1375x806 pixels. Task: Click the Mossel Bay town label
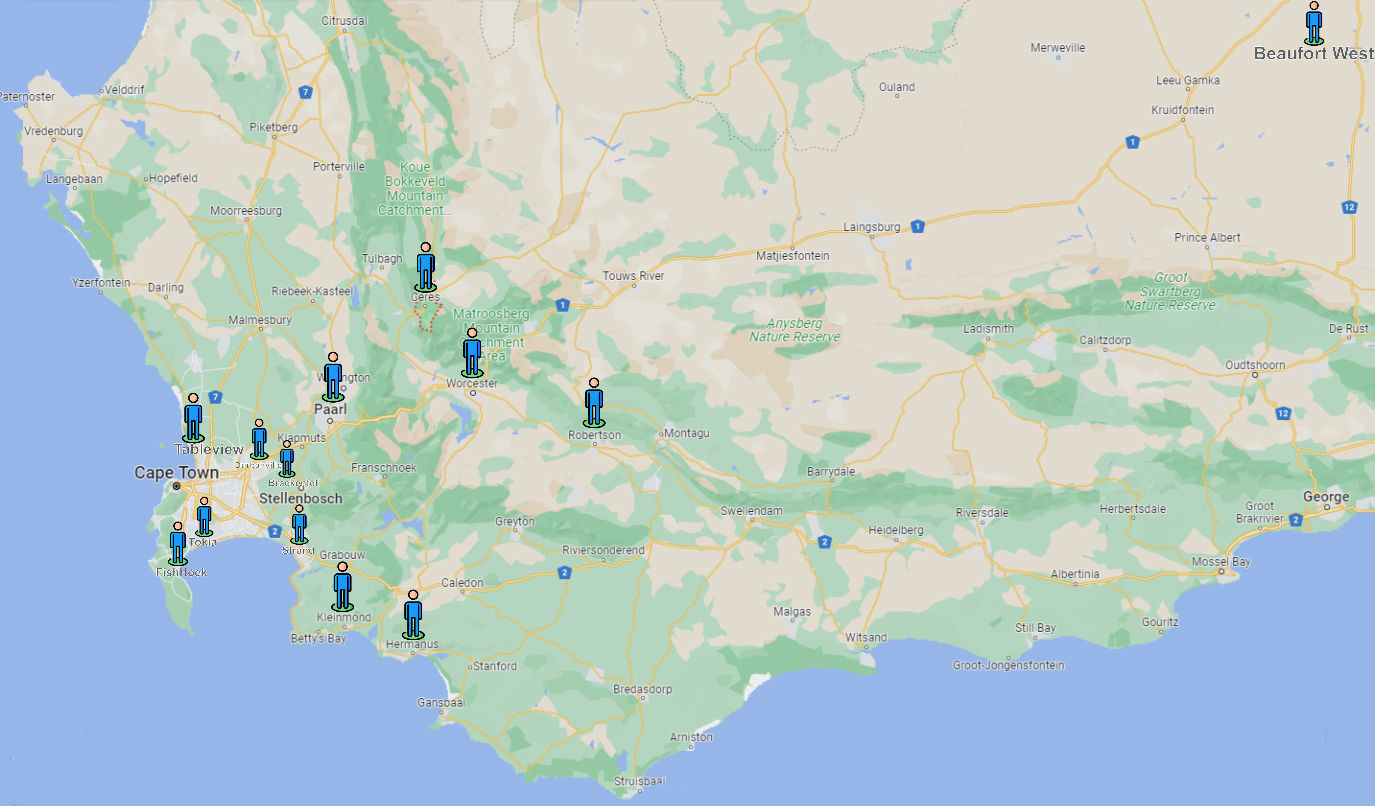point(1221,562)
